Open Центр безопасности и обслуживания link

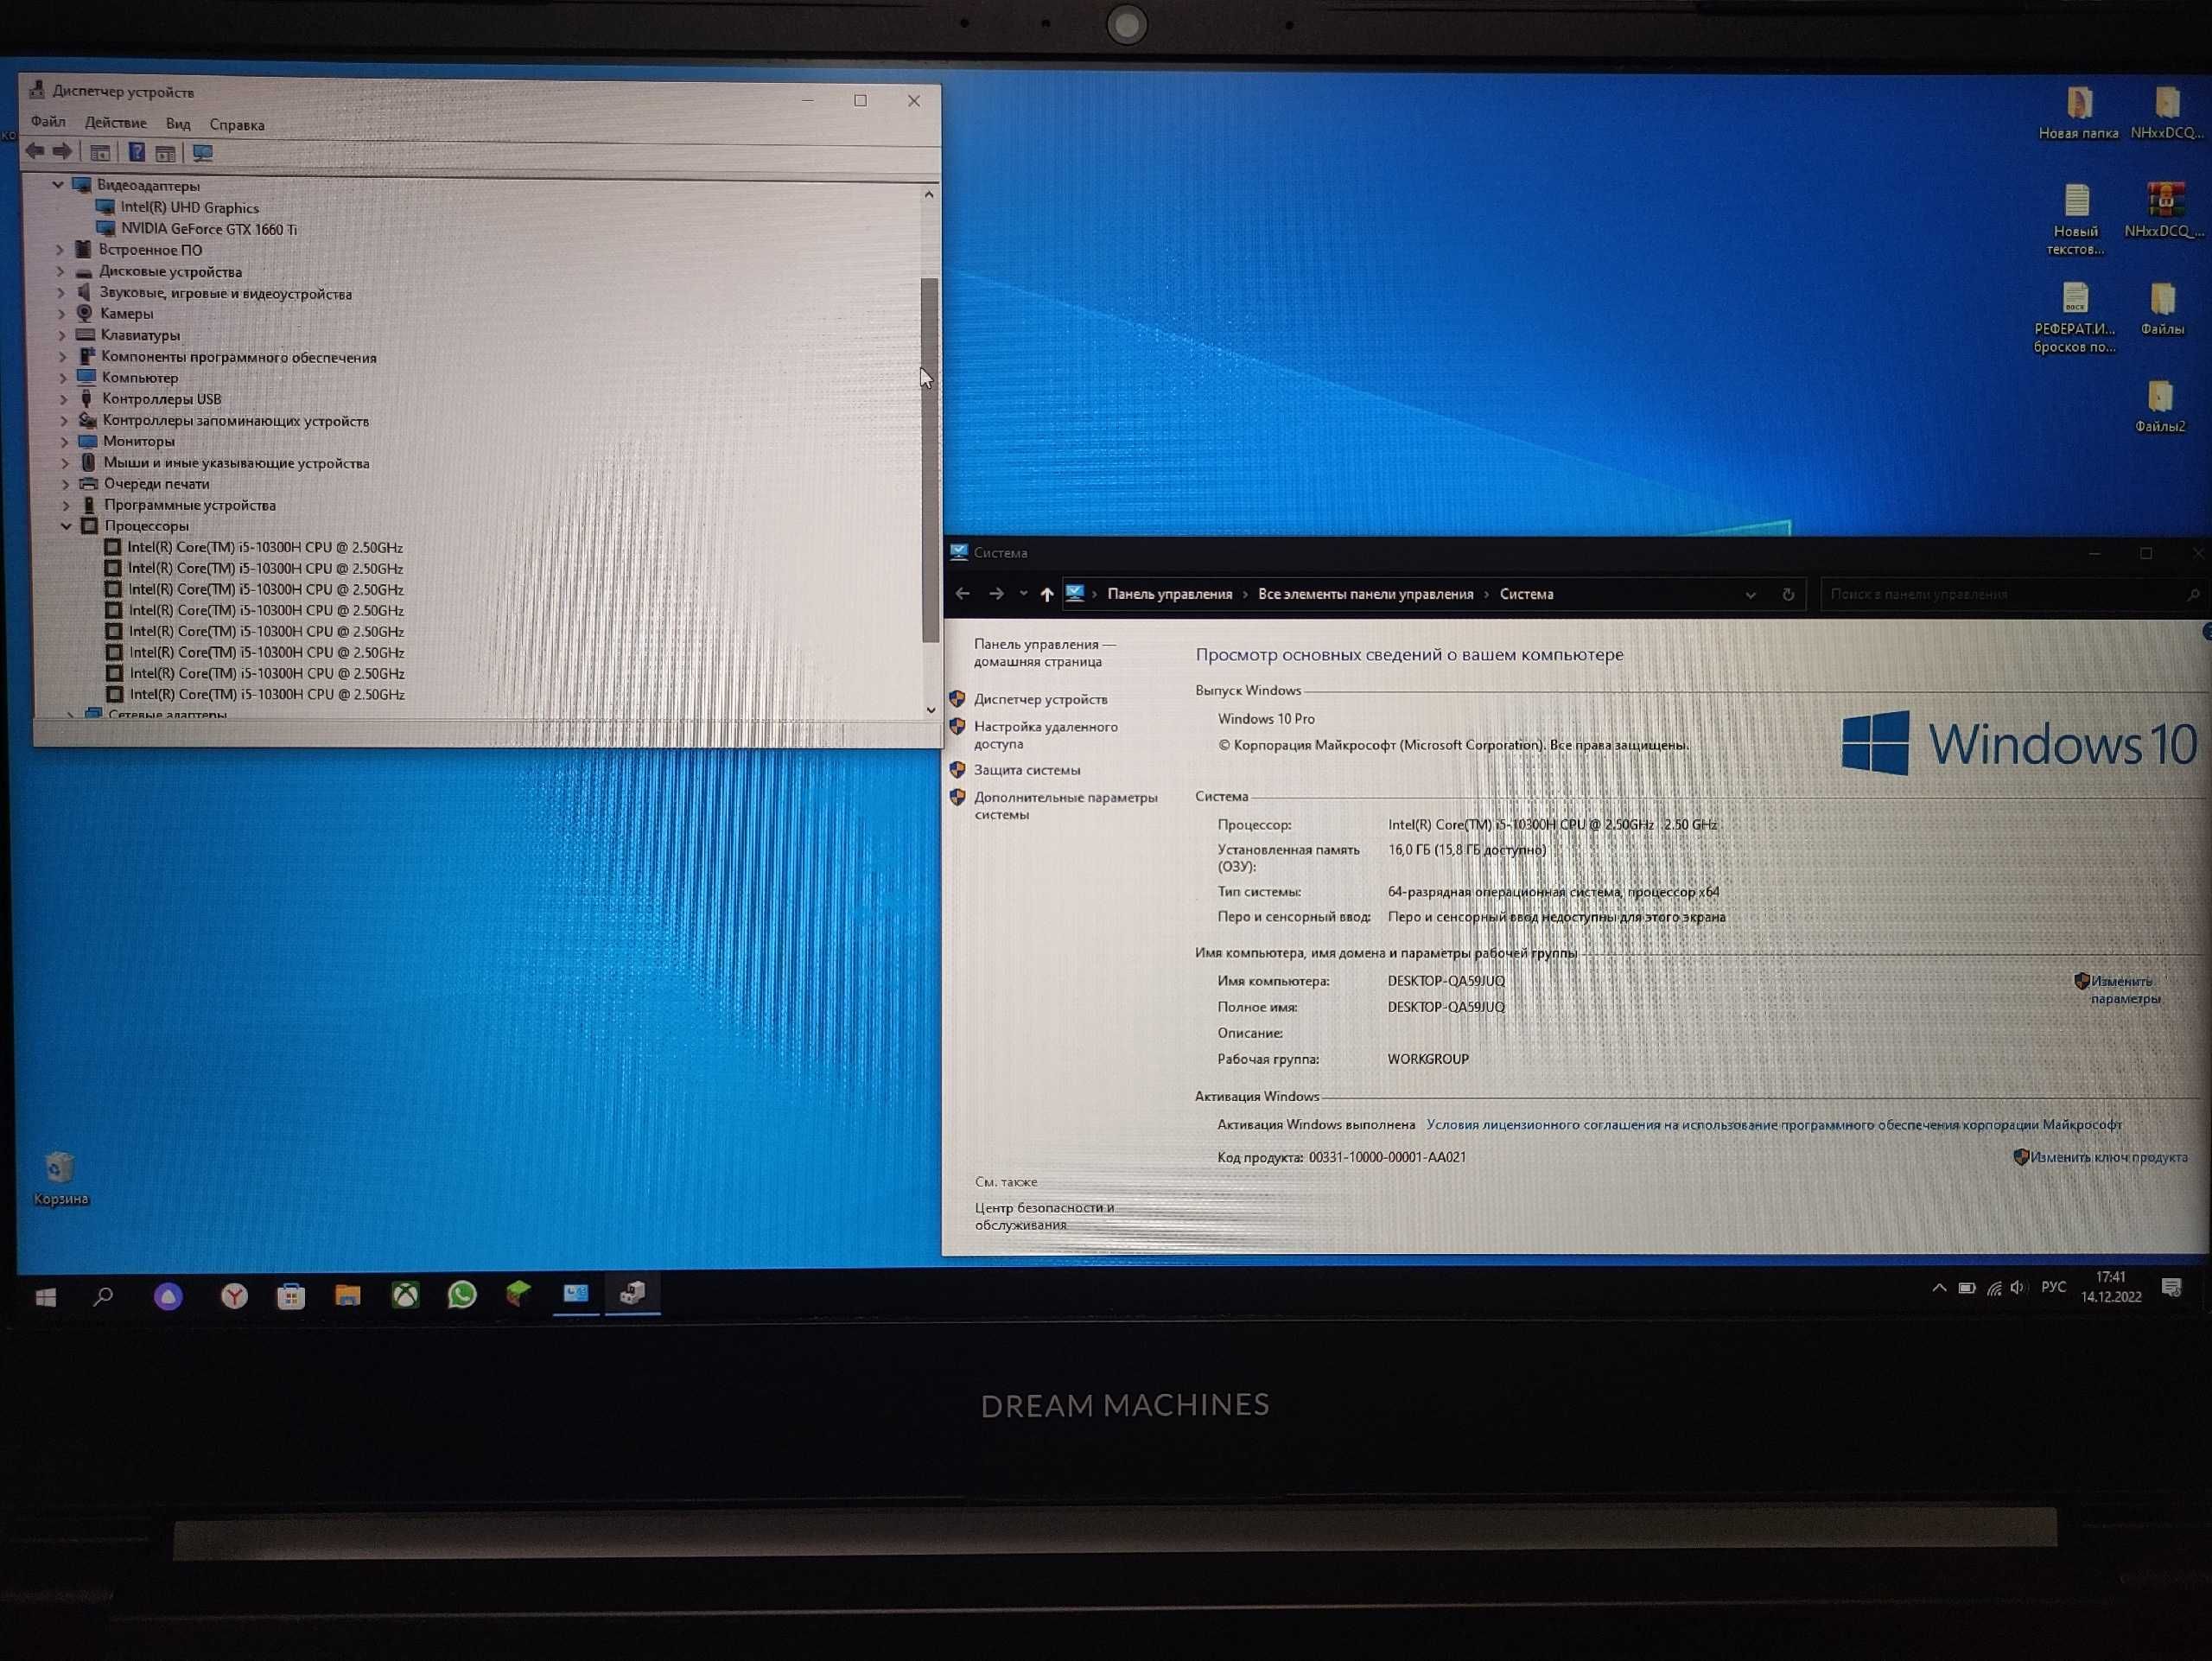1043,1216
